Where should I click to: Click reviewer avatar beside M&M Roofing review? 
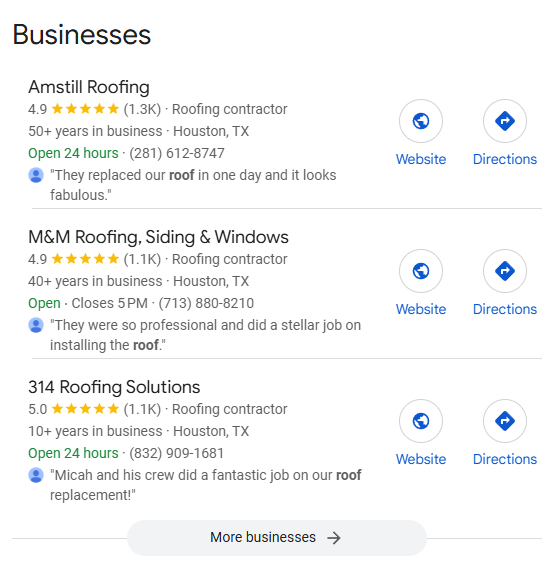coord(36,325)
